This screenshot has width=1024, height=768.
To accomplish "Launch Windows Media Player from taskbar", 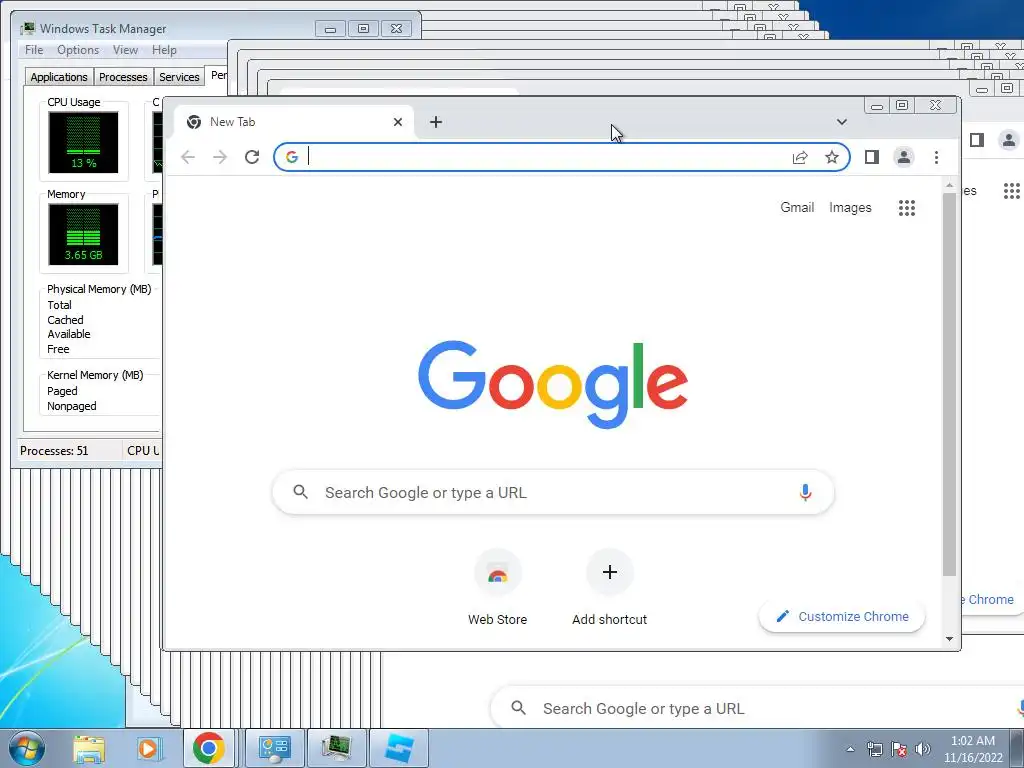I will pos(148,749).
